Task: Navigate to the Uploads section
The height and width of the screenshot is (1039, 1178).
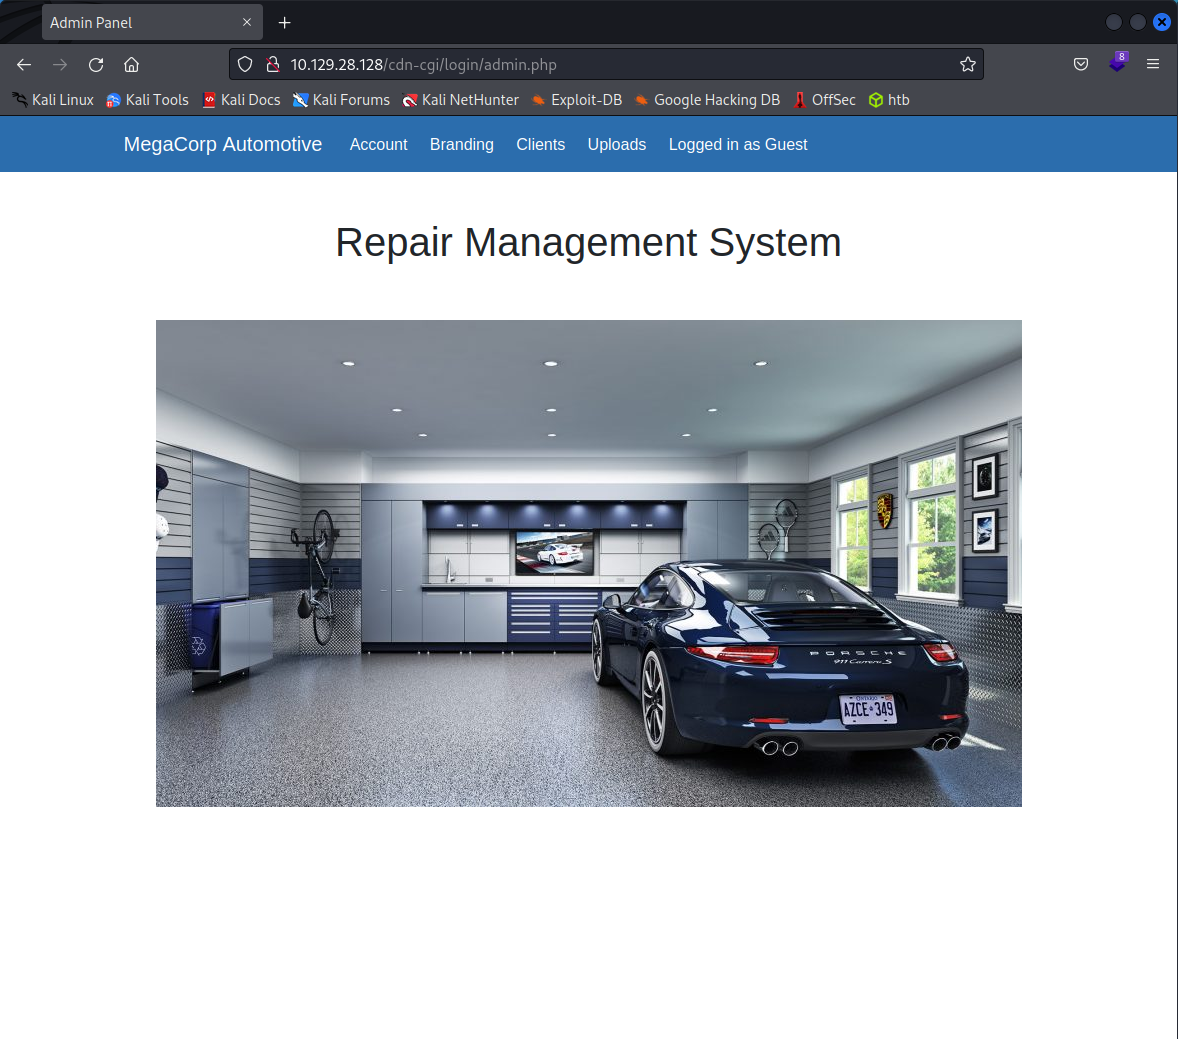Action: point(616,145)
